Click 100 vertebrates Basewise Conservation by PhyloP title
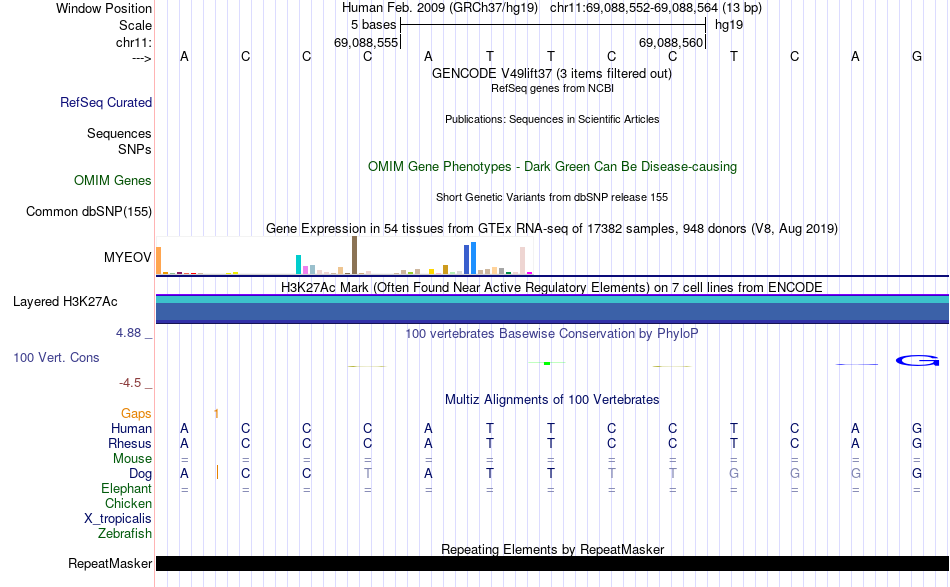Image resolution: width=950 pixels, height=587 pixels. tap(552, 333)
